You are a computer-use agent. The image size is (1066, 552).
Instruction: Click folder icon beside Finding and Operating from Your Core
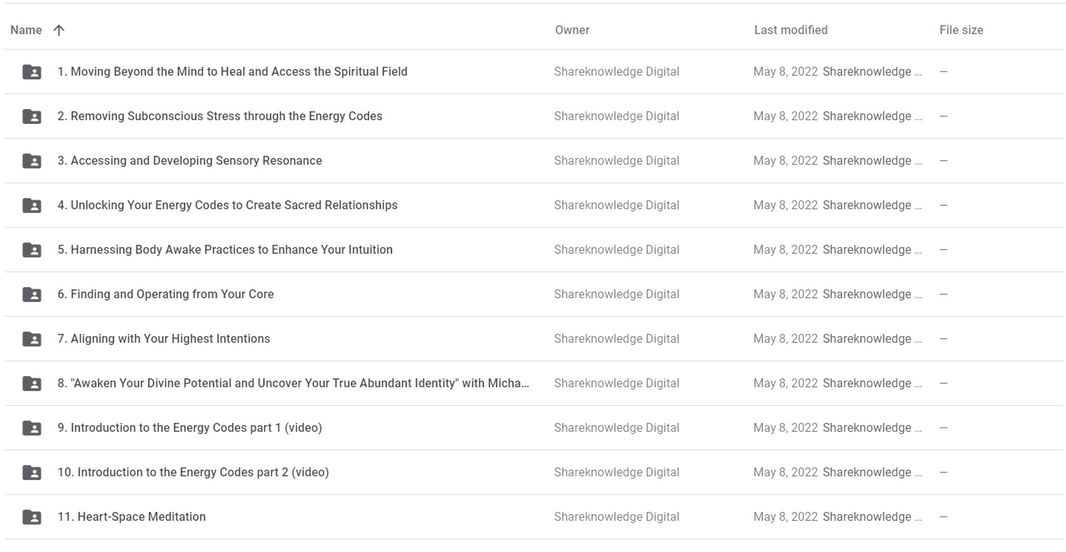[x=32, y=294]
